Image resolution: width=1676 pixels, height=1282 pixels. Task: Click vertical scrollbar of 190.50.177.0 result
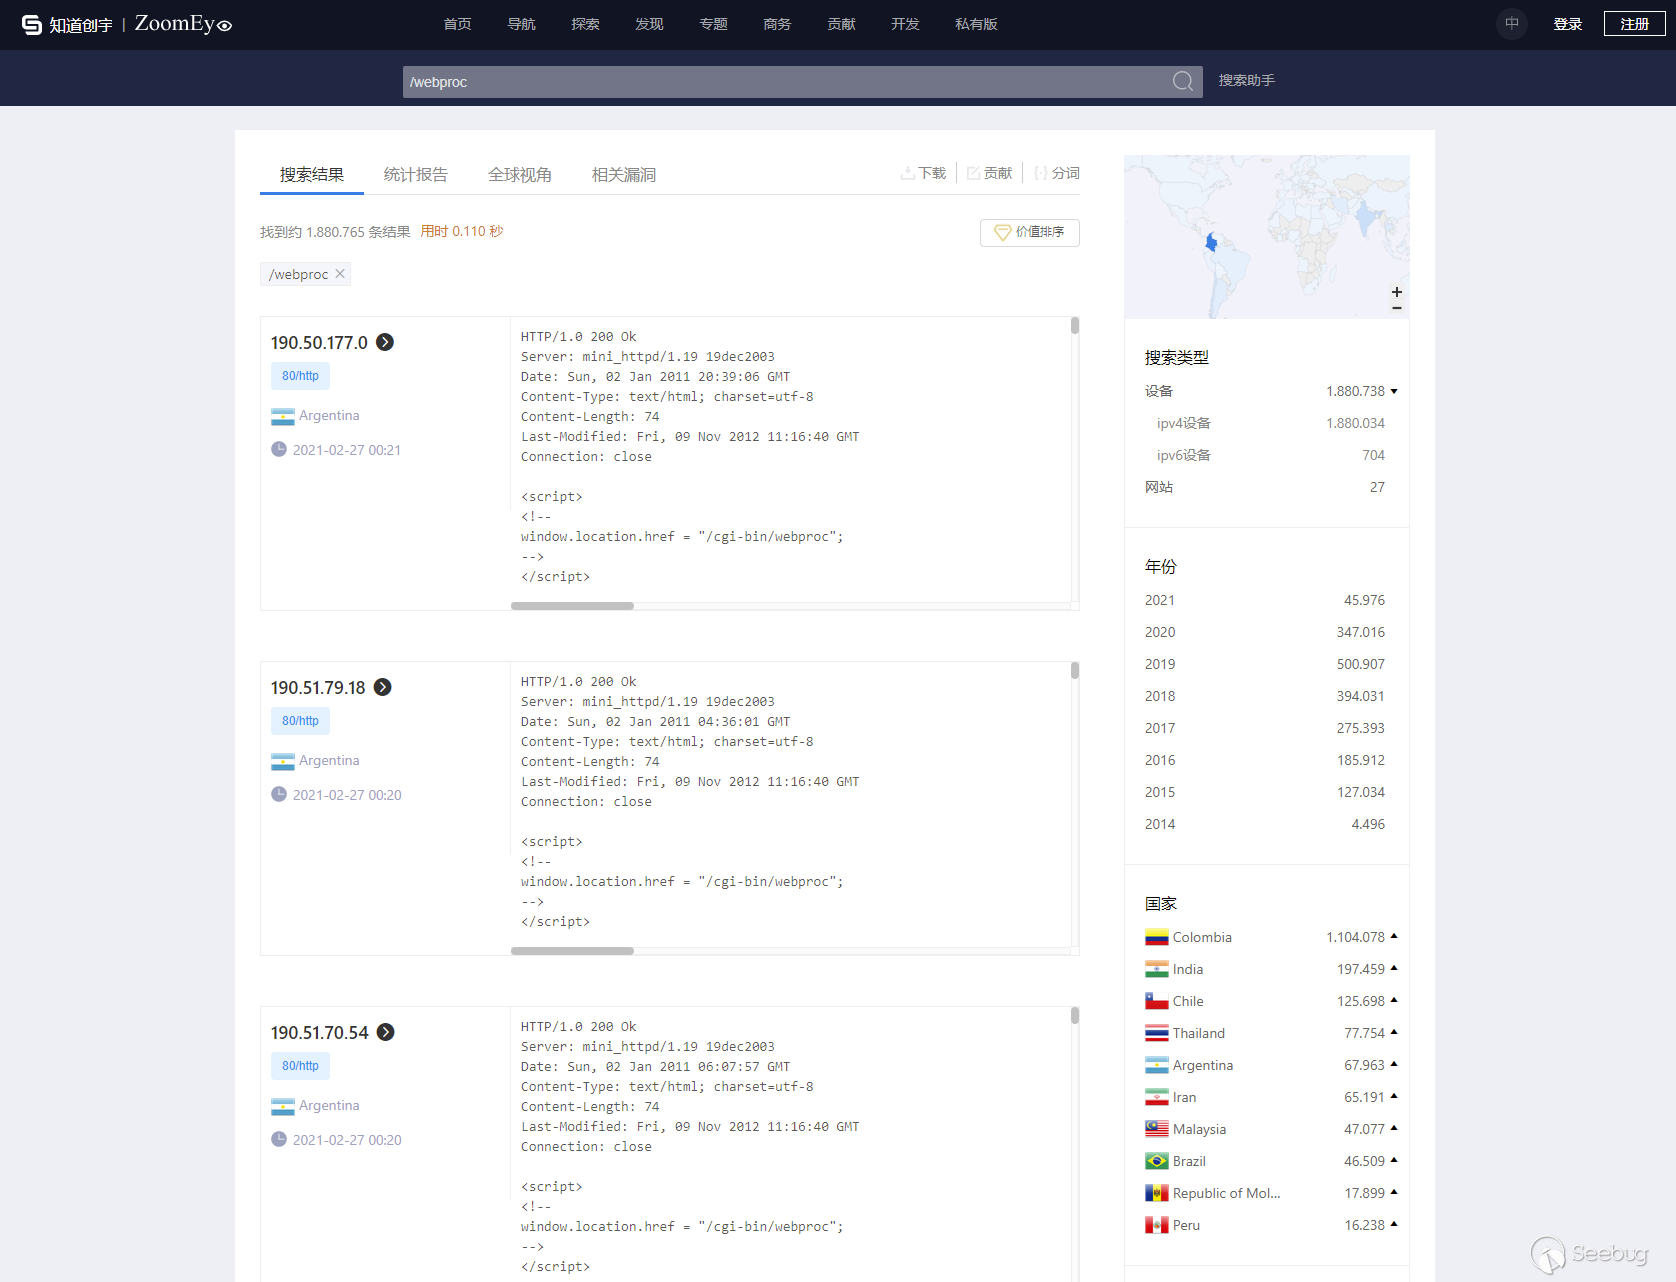(x=1075, y=325)
